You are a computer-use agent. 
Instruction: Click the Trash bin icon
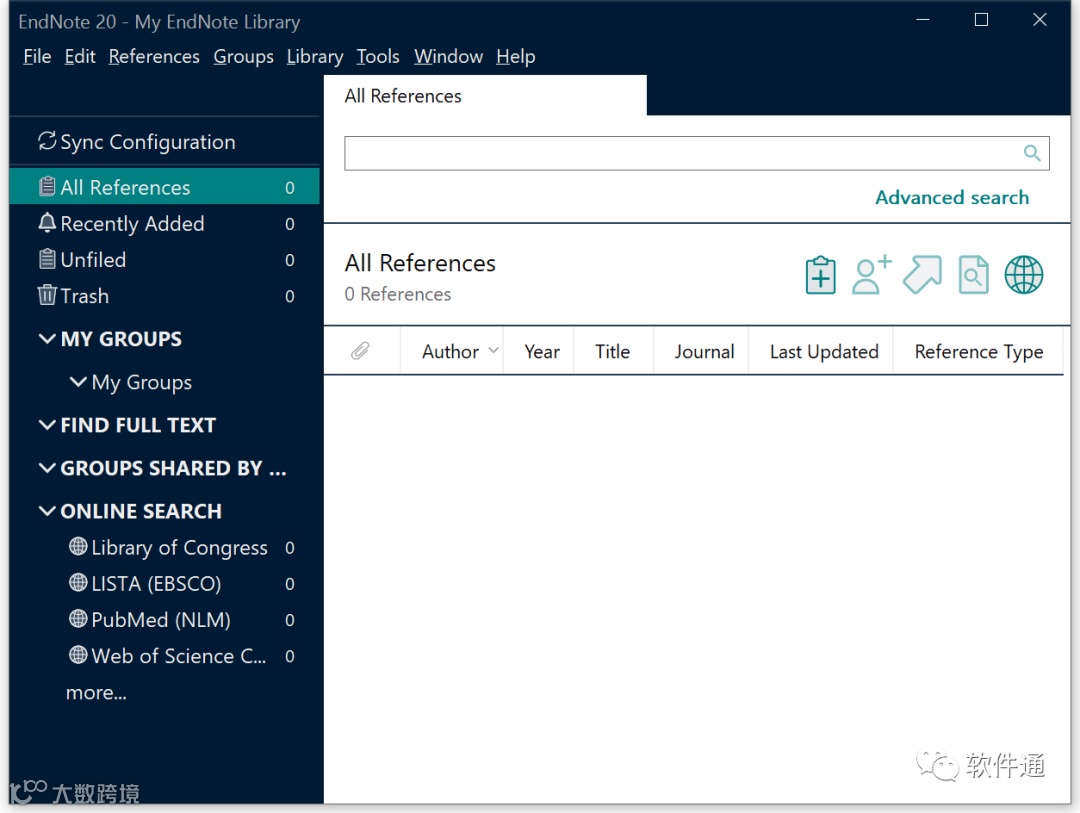[47, 295]
